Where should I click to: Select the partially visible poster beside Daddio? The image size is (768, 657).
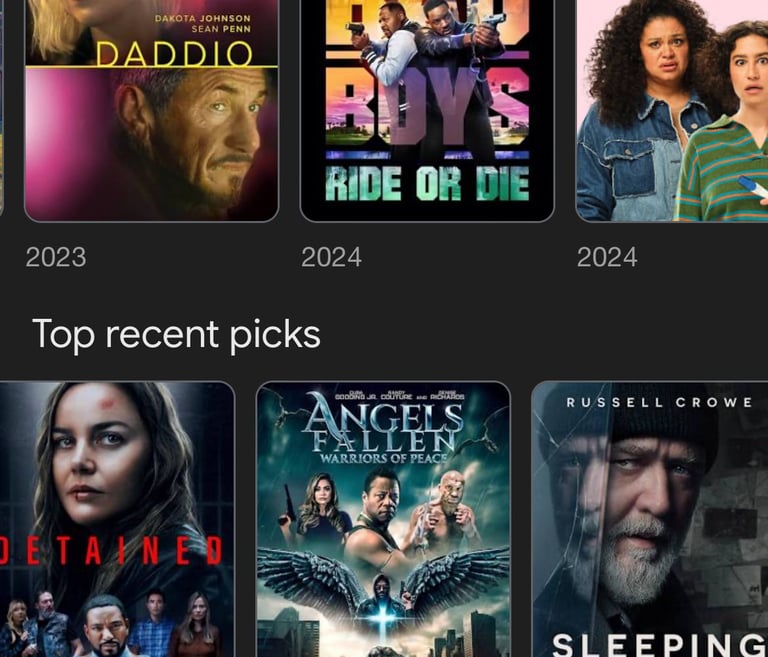pyautogui.click(x=1, y=110)
